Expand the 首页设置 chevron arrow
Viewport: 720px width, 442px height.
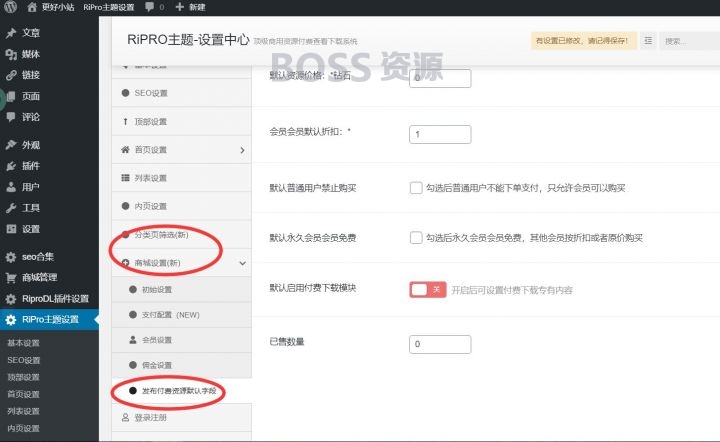(242, 150)
